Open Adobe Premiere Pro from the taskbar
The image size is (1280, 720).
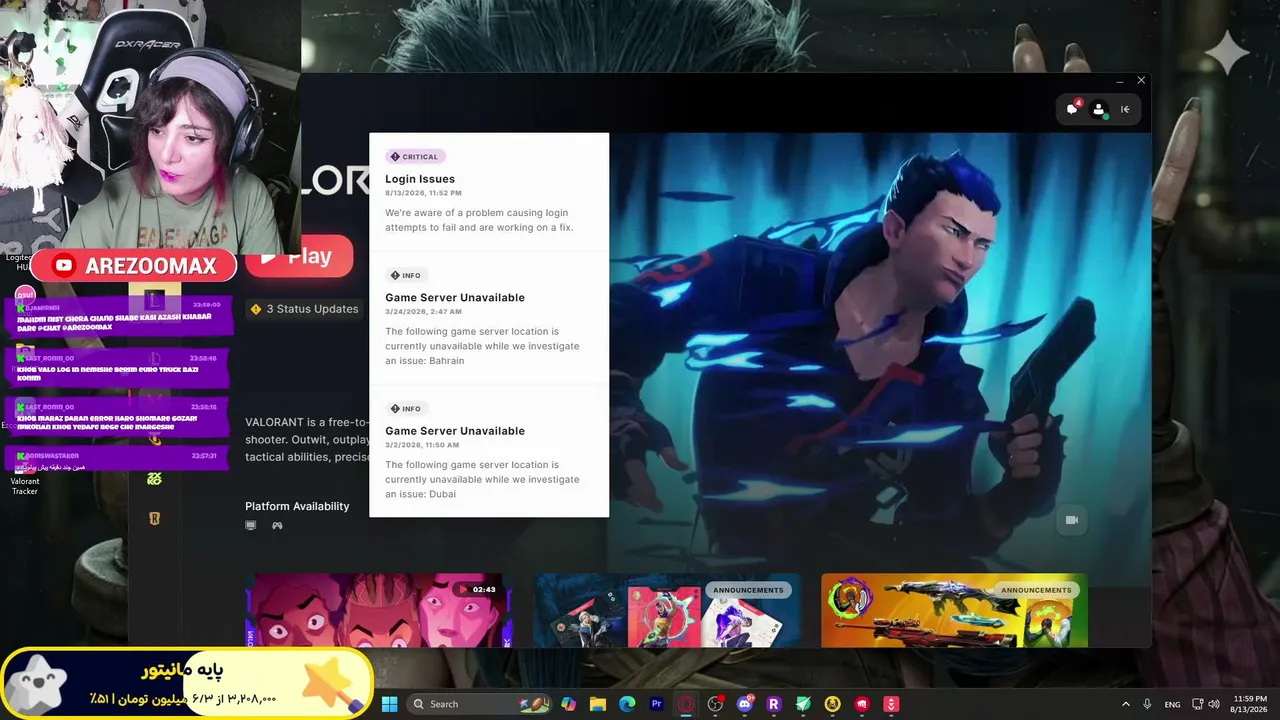point(657,704)
